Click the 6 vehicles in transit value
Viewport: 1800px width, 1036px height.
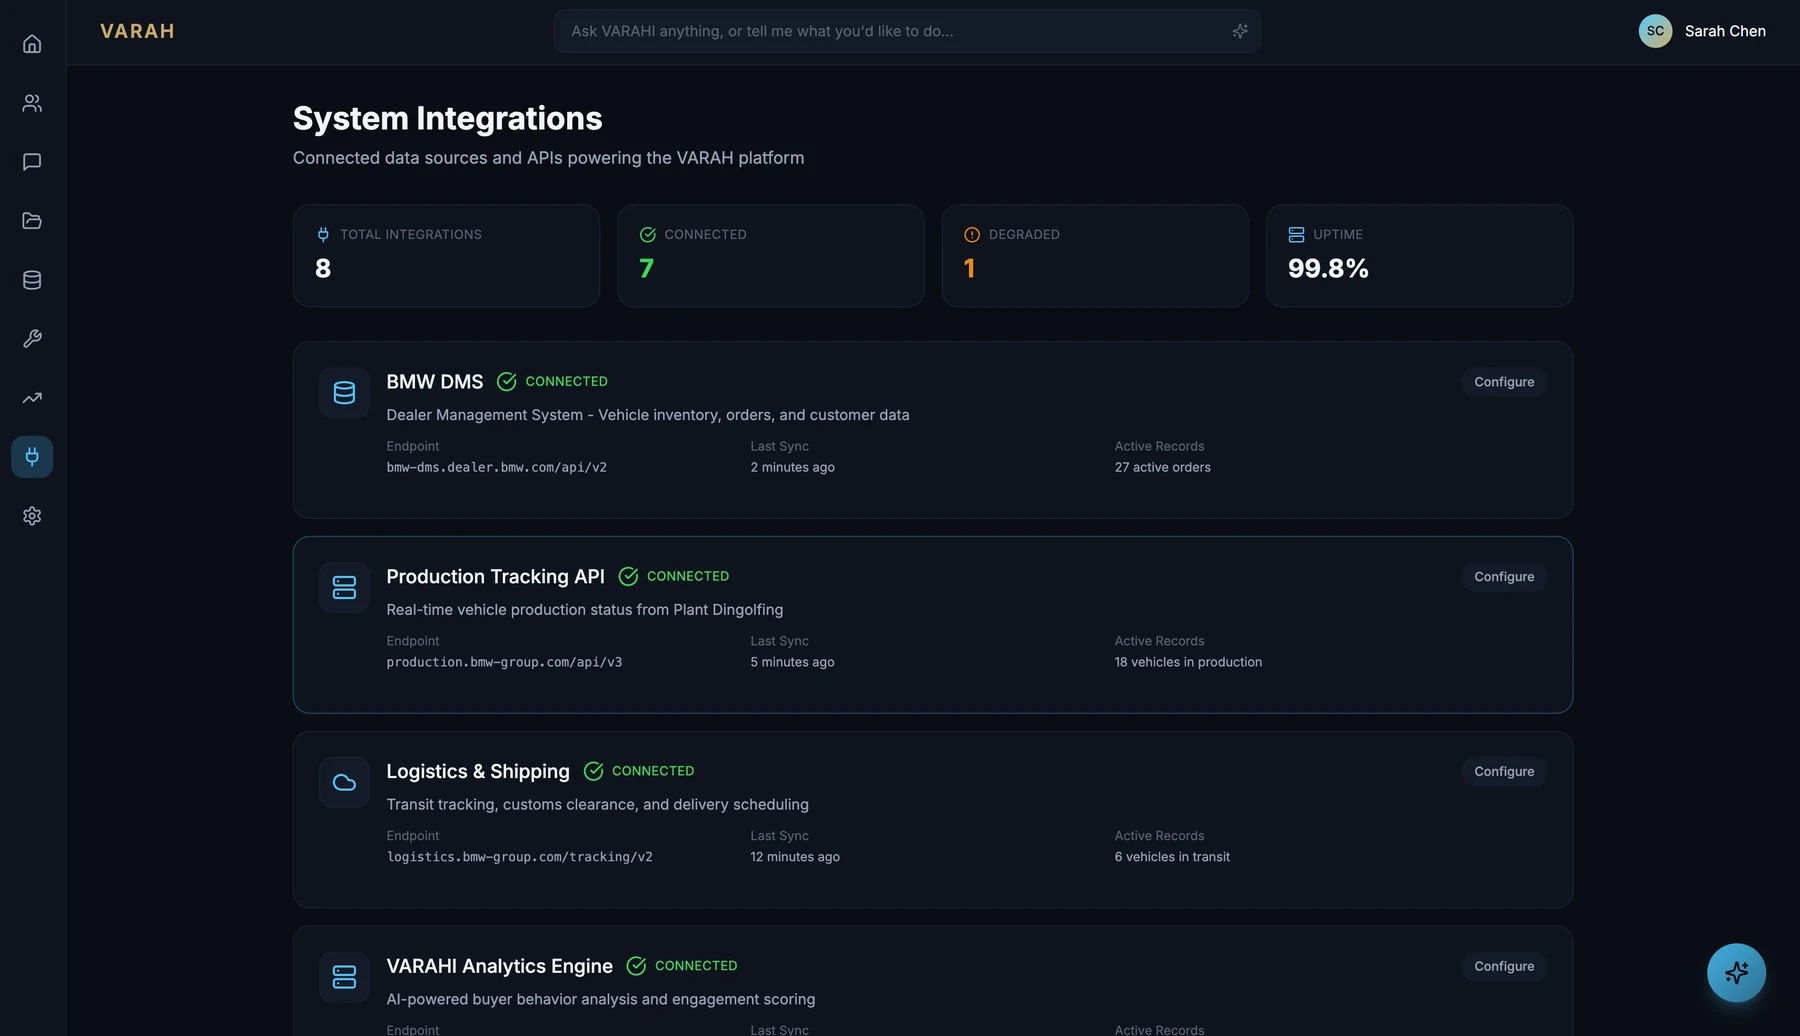click(1172, 857)
